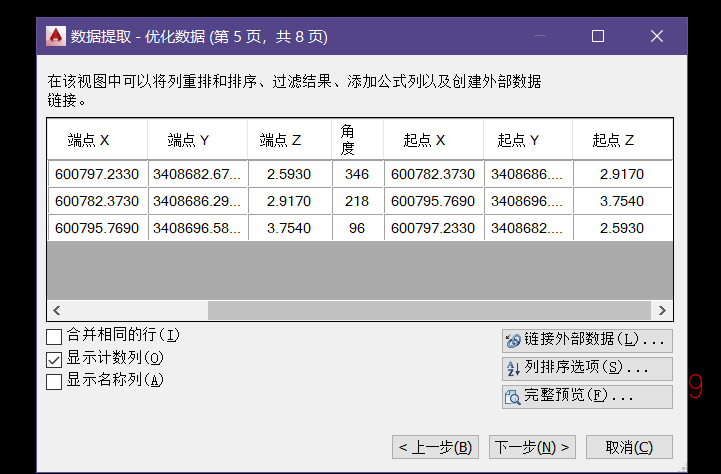
Task: Close the data extraction dialog
Action: click(656, 36)
